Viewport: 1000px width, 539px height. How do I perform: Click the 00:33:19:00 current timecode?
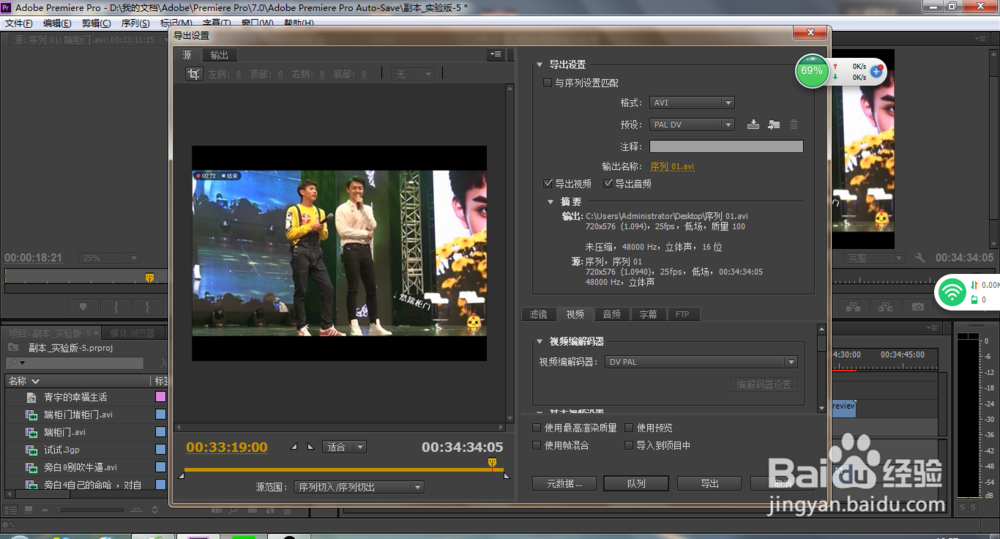tap(227, 447)
